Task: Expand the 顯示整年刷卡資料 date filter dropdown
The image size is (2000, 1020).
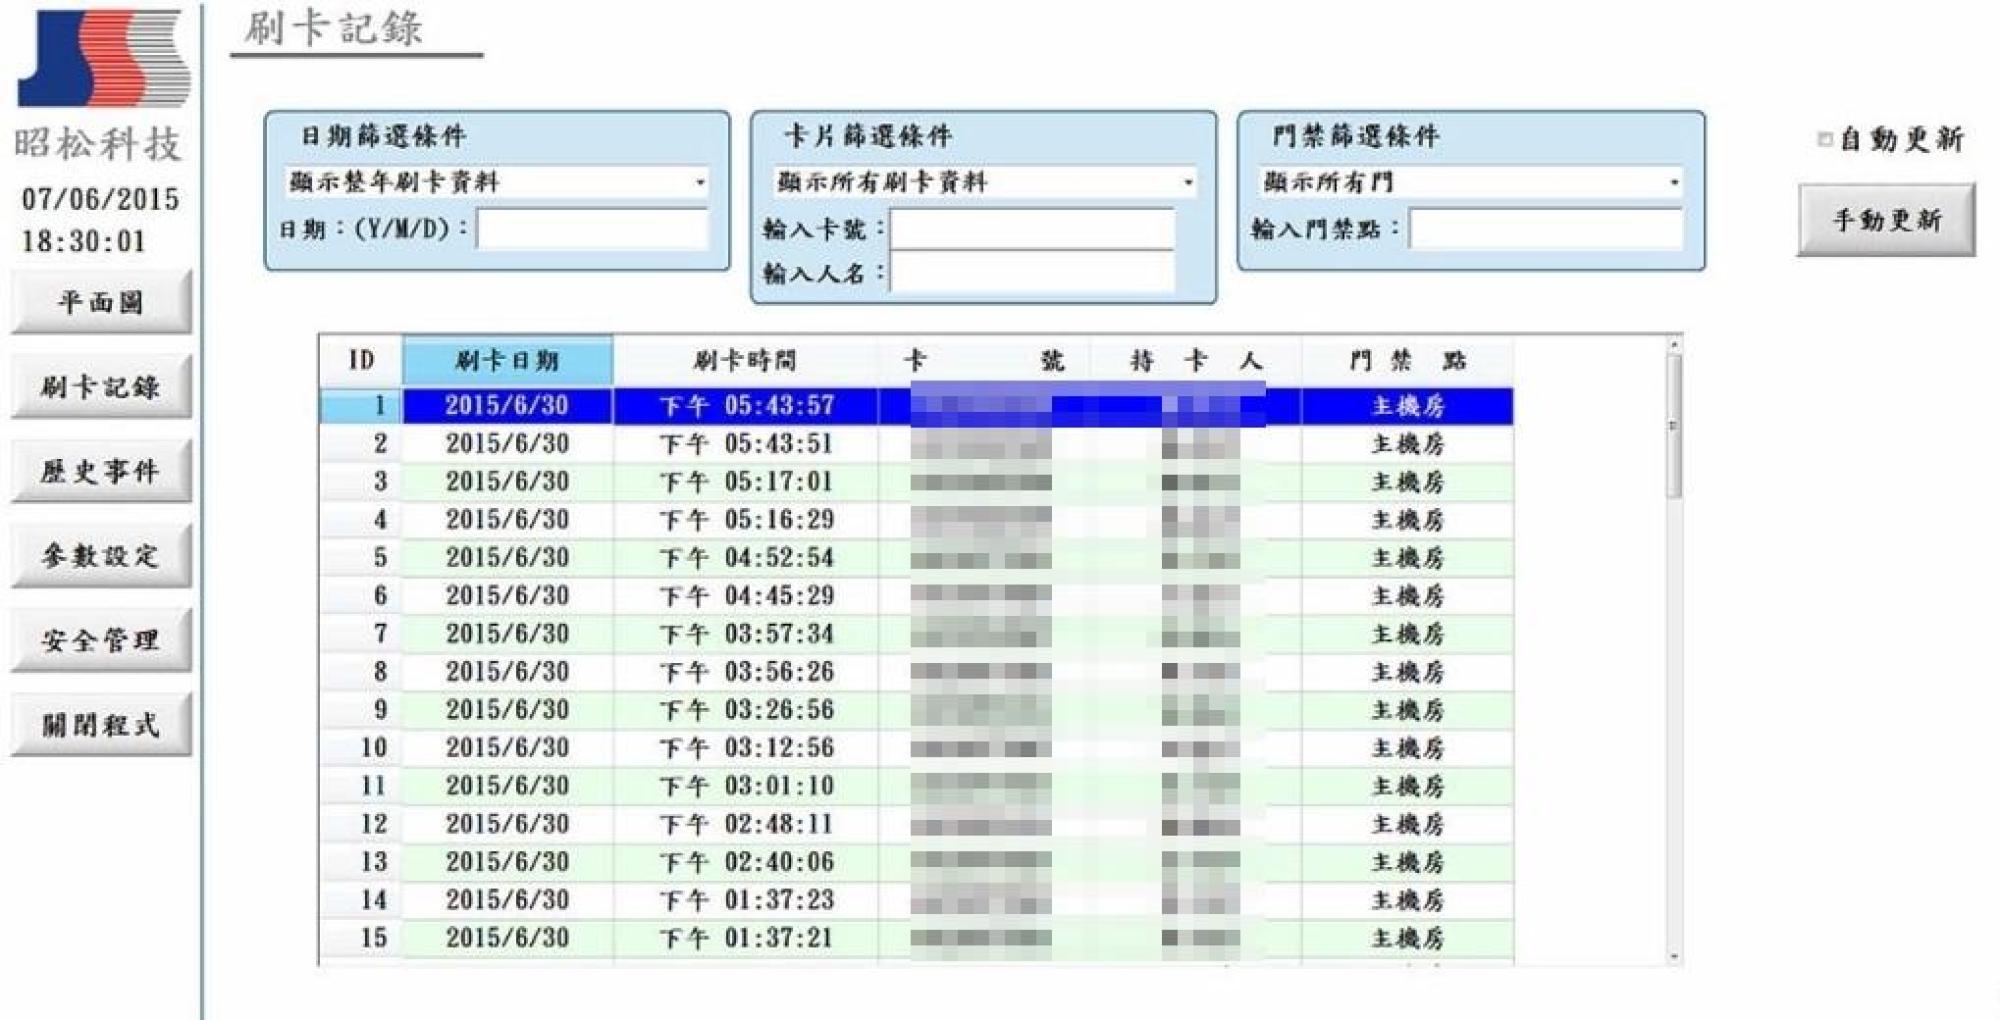Action: 700,182
